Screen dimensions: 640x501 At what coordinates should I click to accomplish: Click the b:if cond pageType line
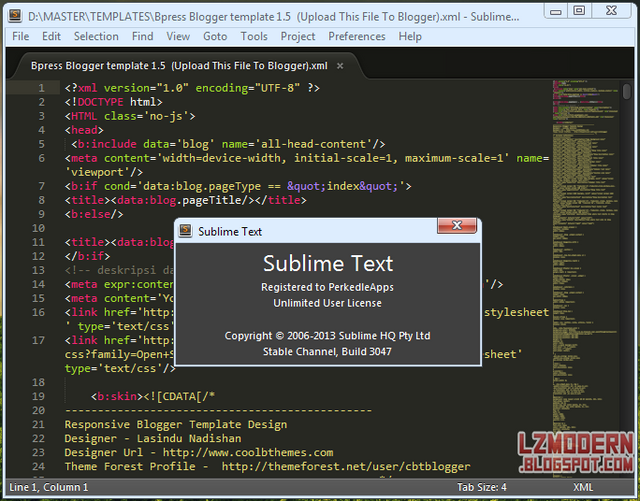pos(238,186)
